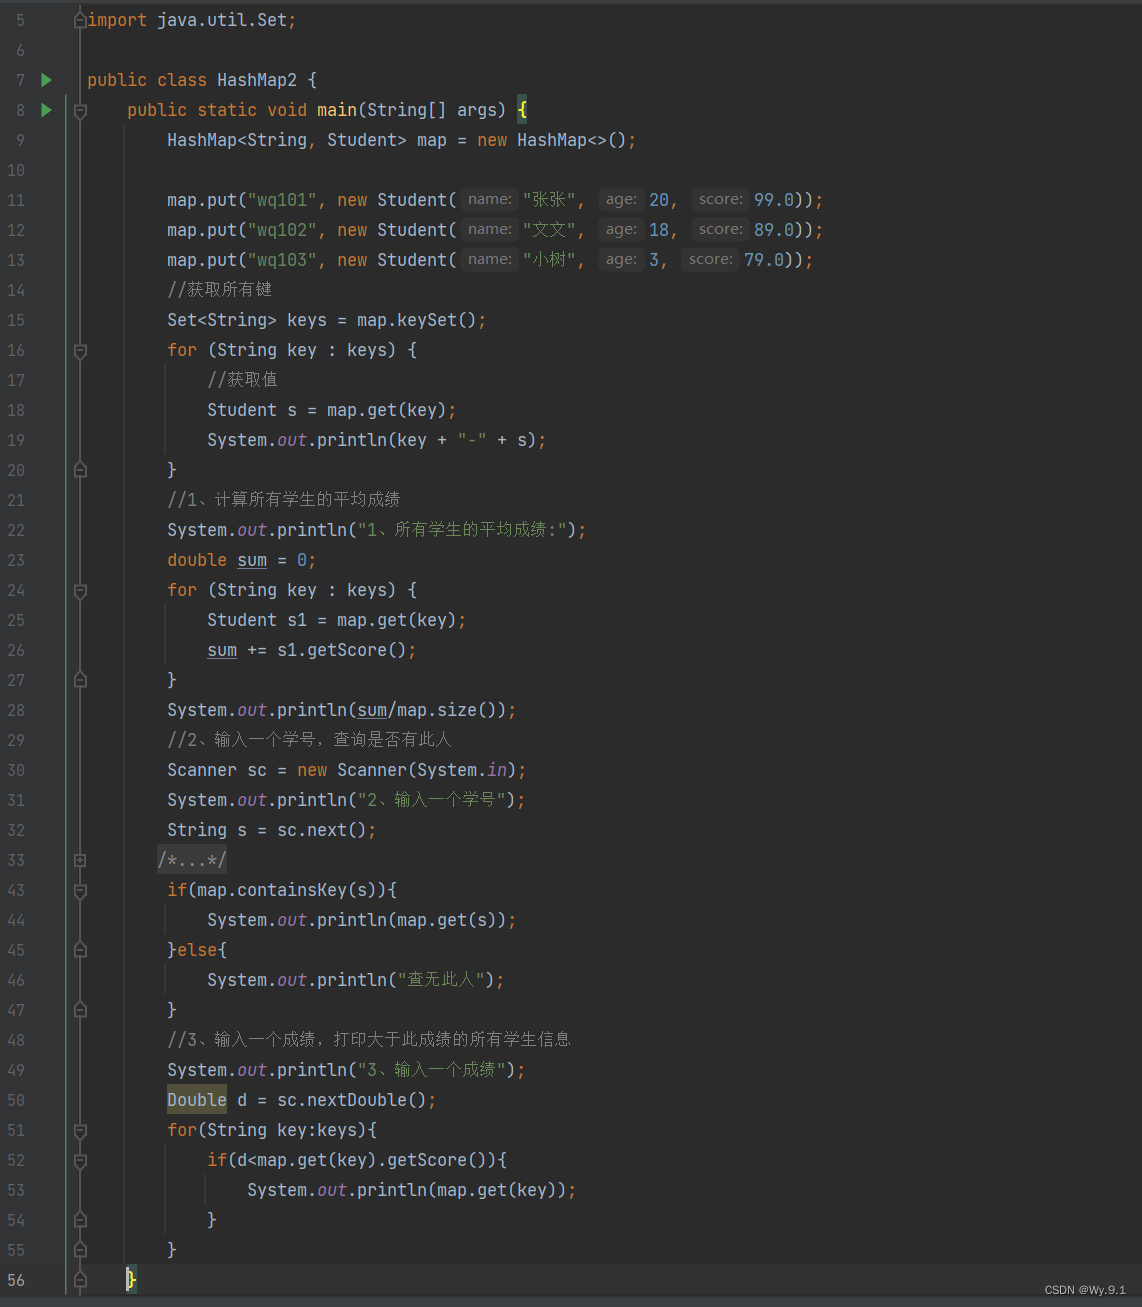Viewport: 1142px width, 1307px height.
Task: Click the main method name
Action: click(337, 110)
